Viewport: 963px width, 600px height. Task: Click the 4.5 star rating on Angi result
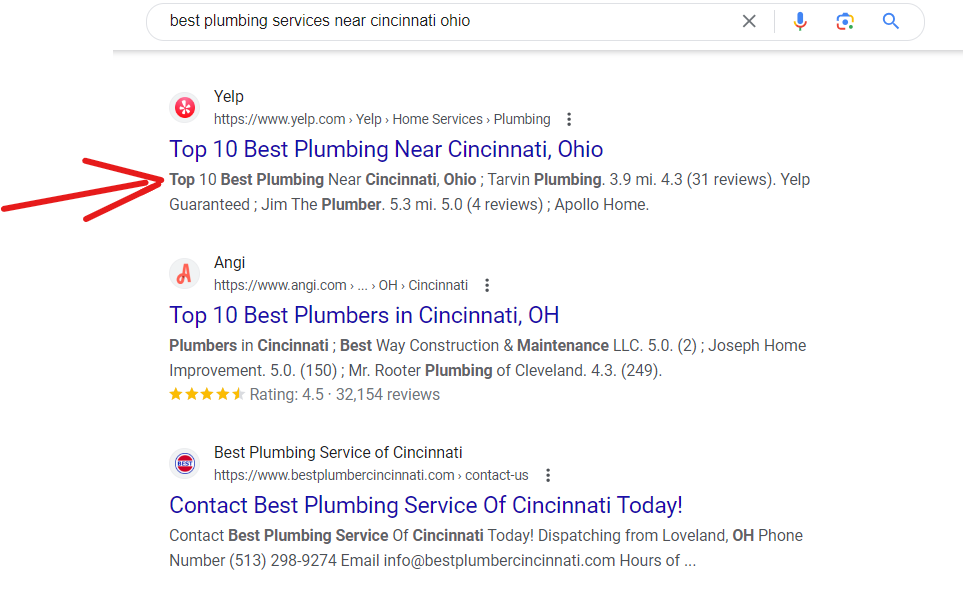tap(206, 394)
